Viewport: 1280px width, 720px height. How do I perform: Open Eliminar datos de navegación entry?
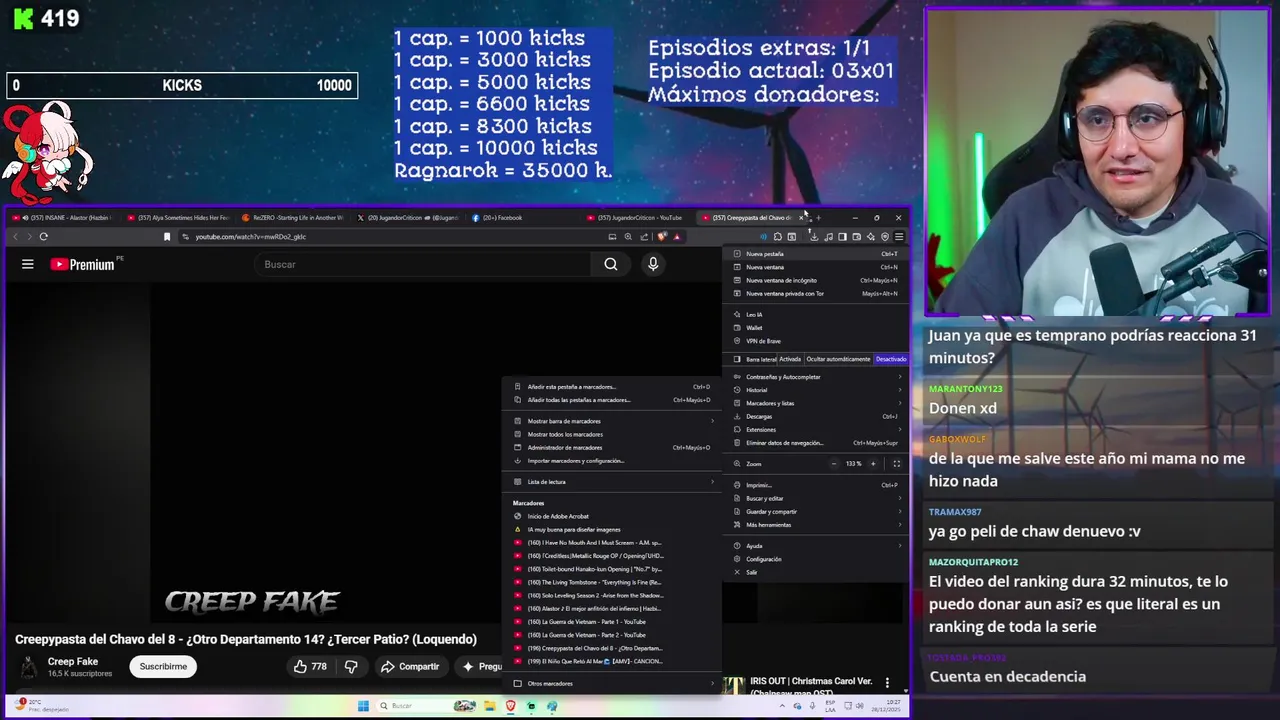coord(817,442)
